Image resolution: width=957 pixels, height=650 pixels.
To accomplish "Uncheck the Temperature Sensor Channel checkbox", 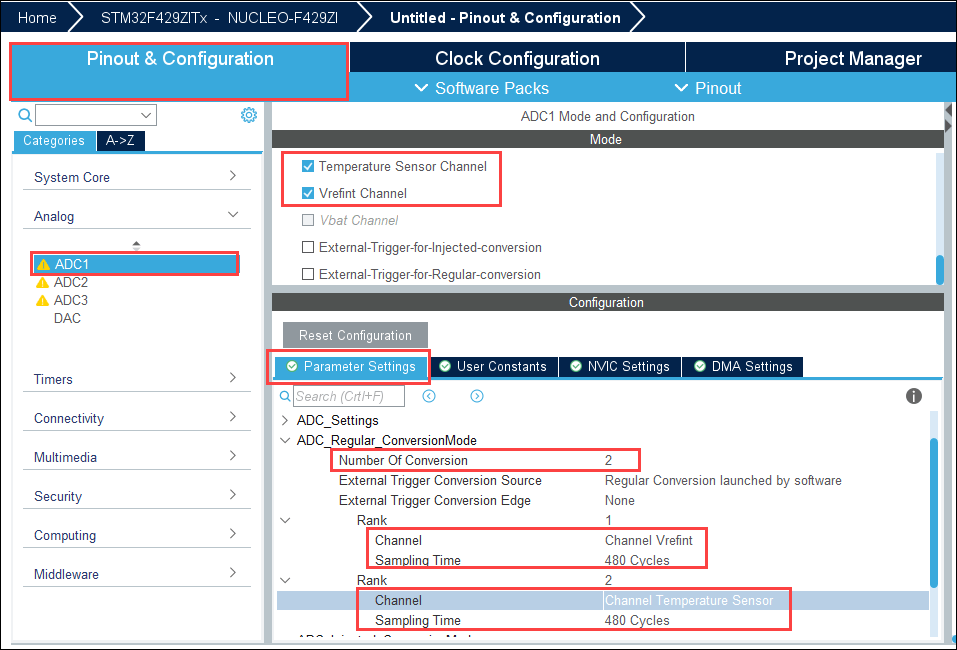I will 308,166.
